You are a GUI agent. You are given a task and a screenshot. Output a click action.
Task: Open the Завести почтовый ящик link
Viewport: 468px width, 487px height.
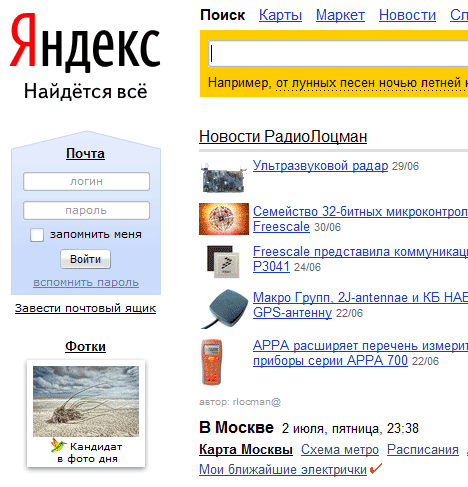[x=85, y=308]
